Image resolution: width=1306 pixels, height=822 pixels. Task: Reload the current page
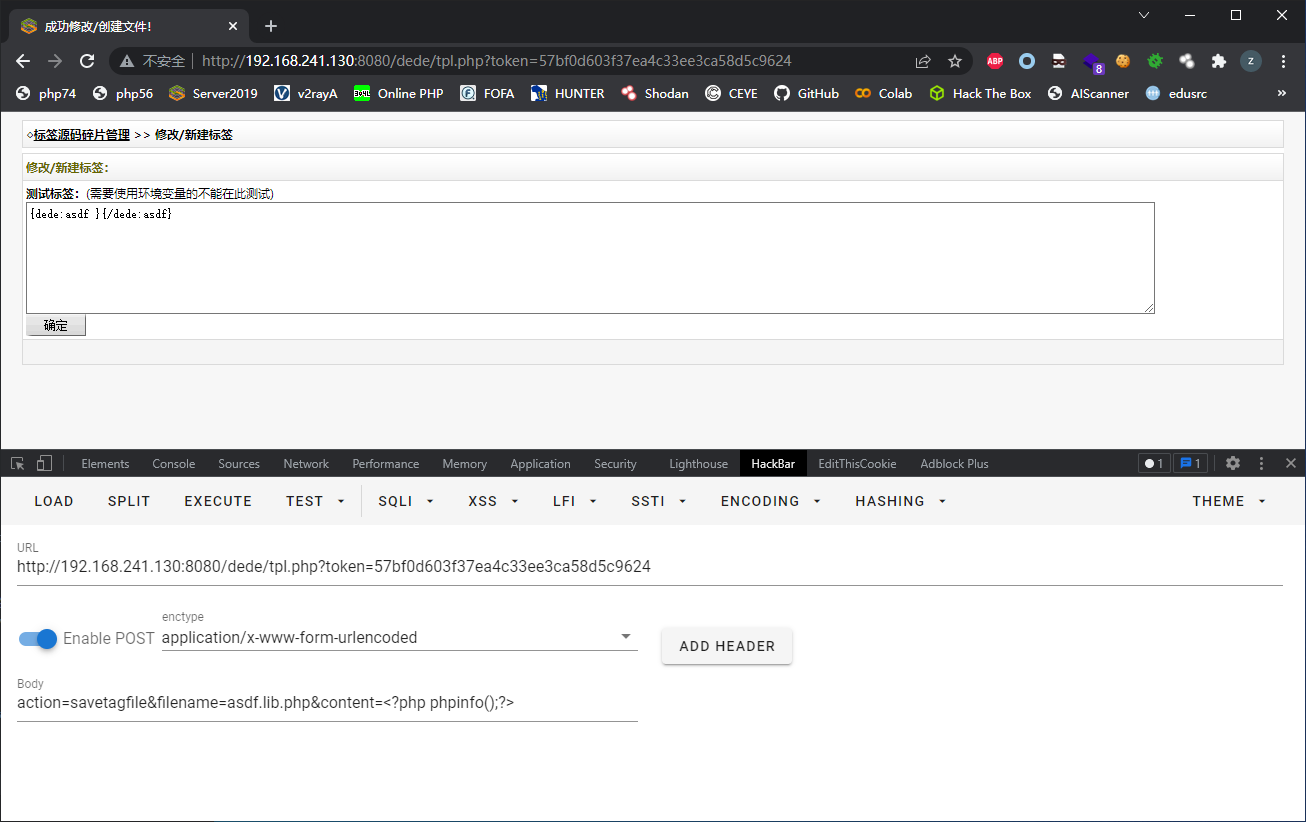coord(87,61)
